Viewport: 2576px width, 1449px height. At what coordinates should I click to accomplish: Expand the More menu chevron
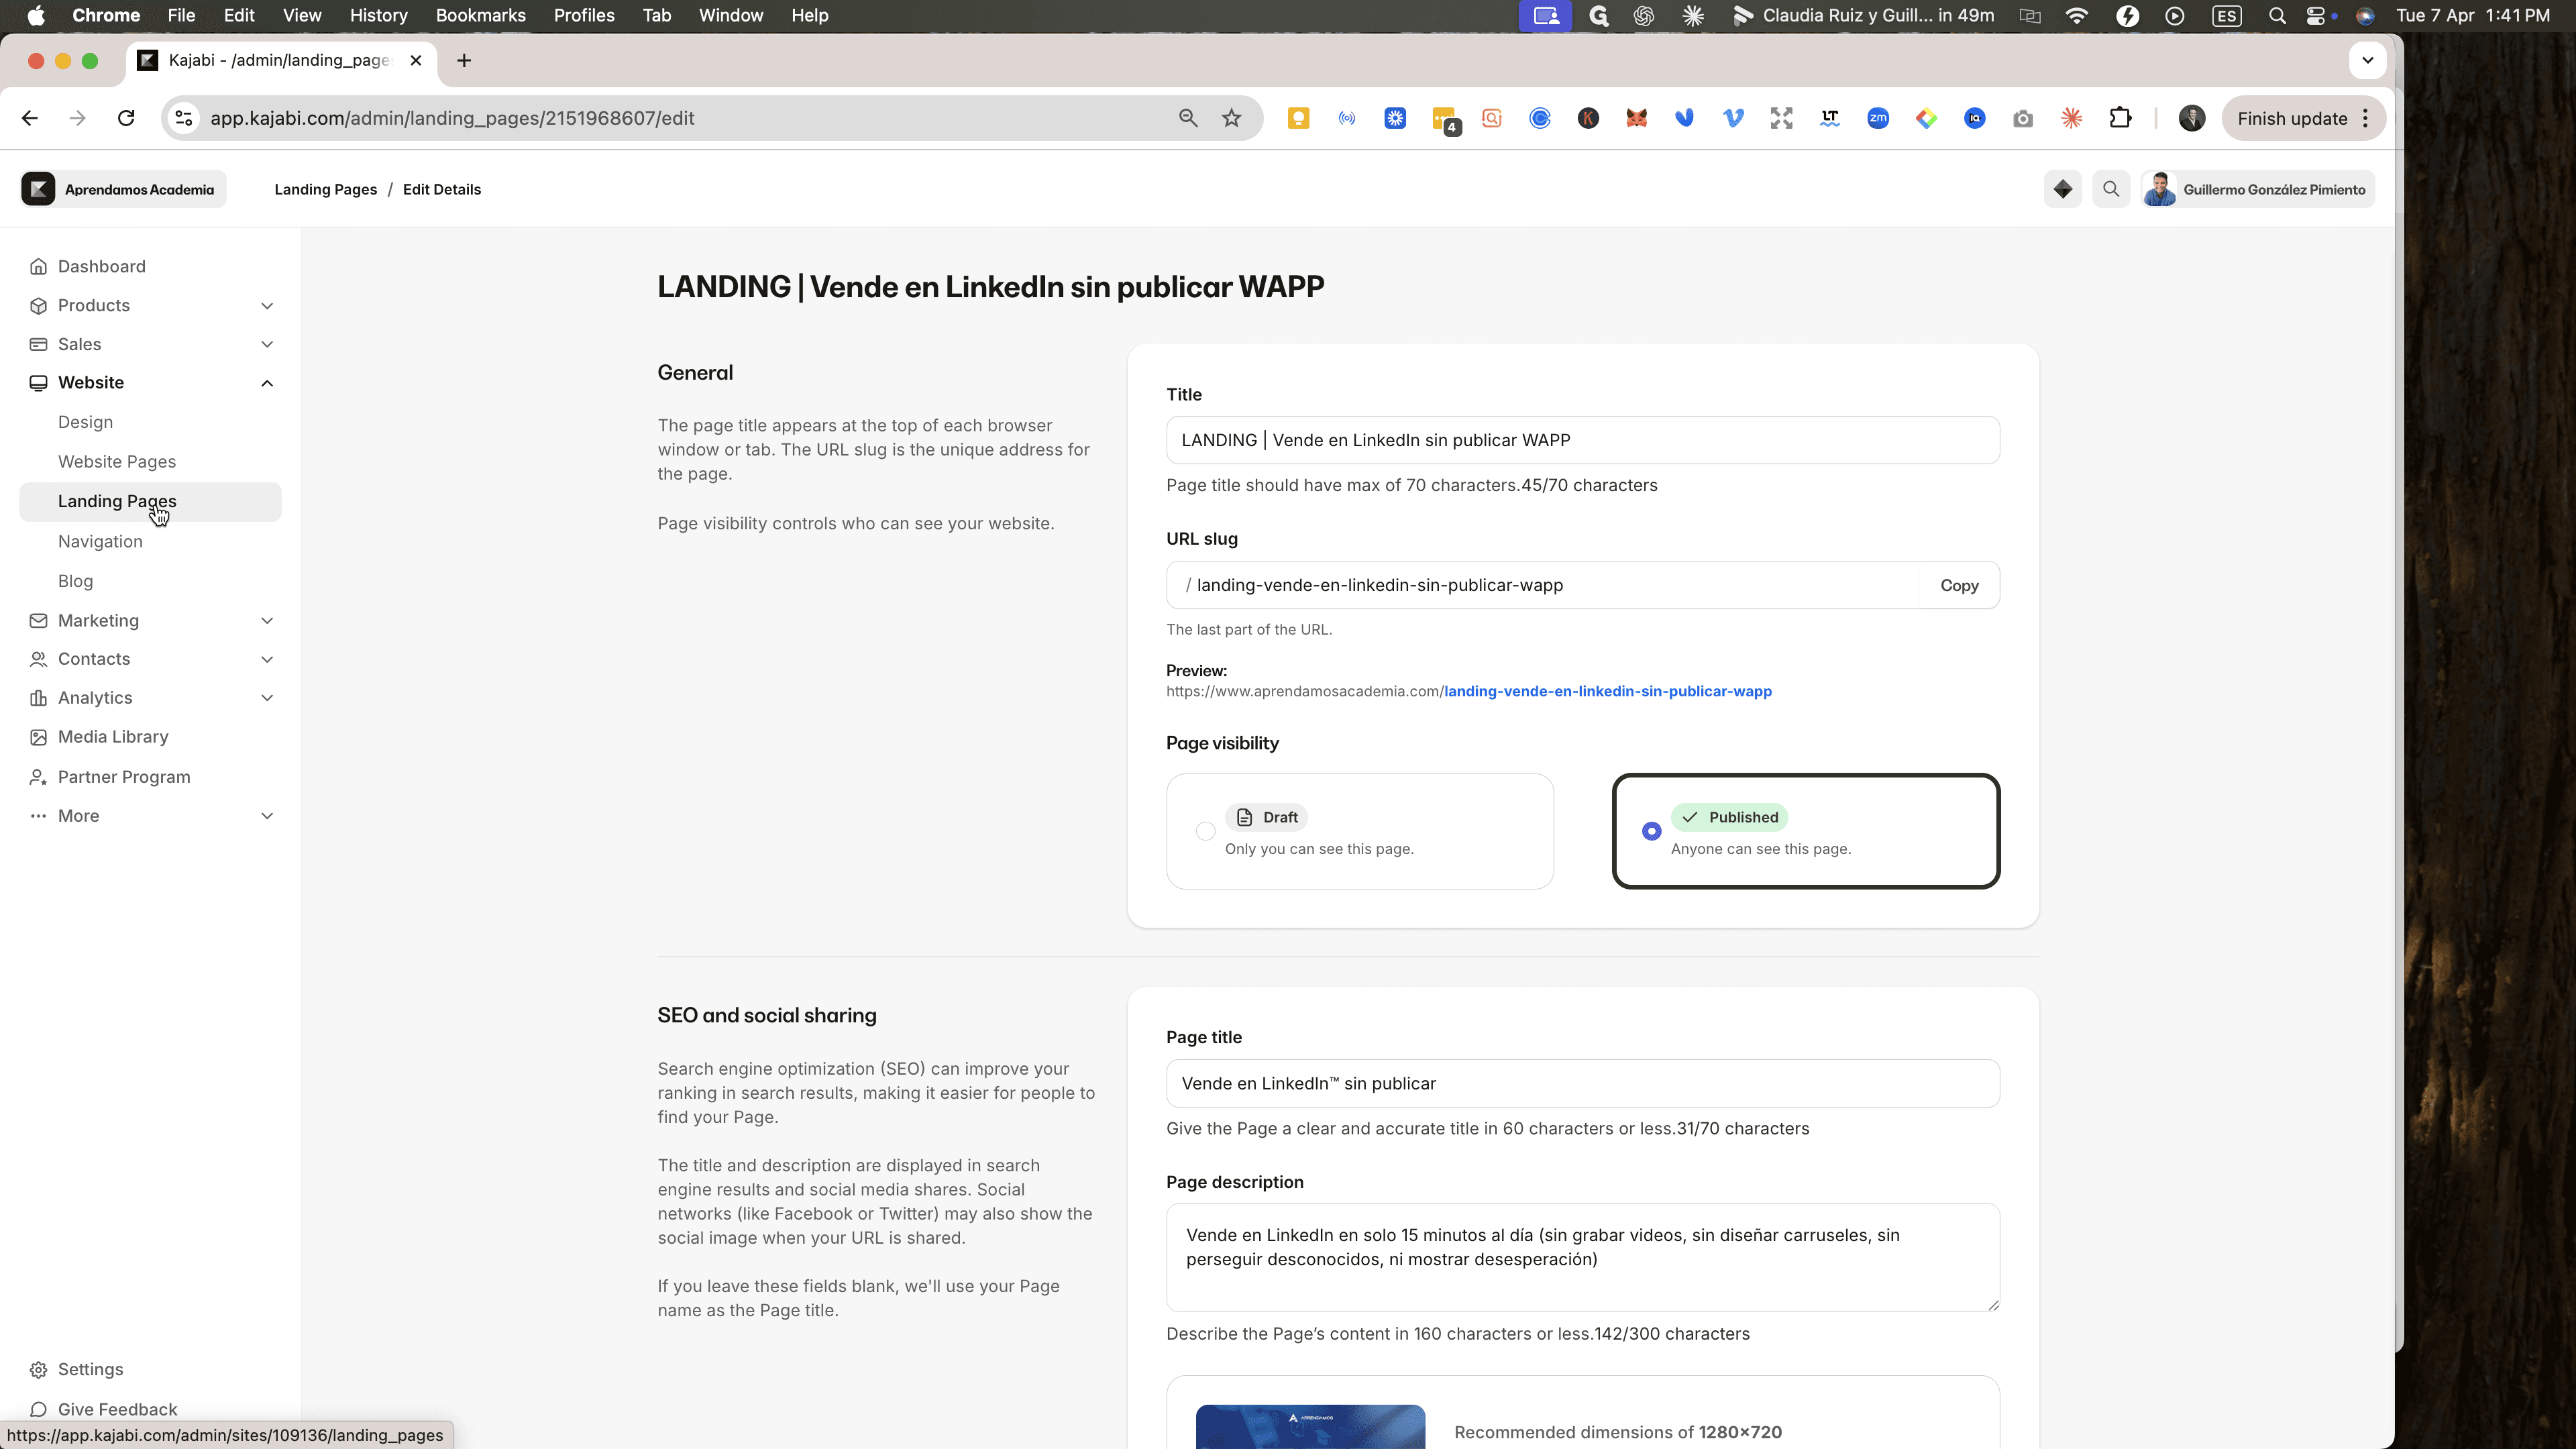click(267, 816)
